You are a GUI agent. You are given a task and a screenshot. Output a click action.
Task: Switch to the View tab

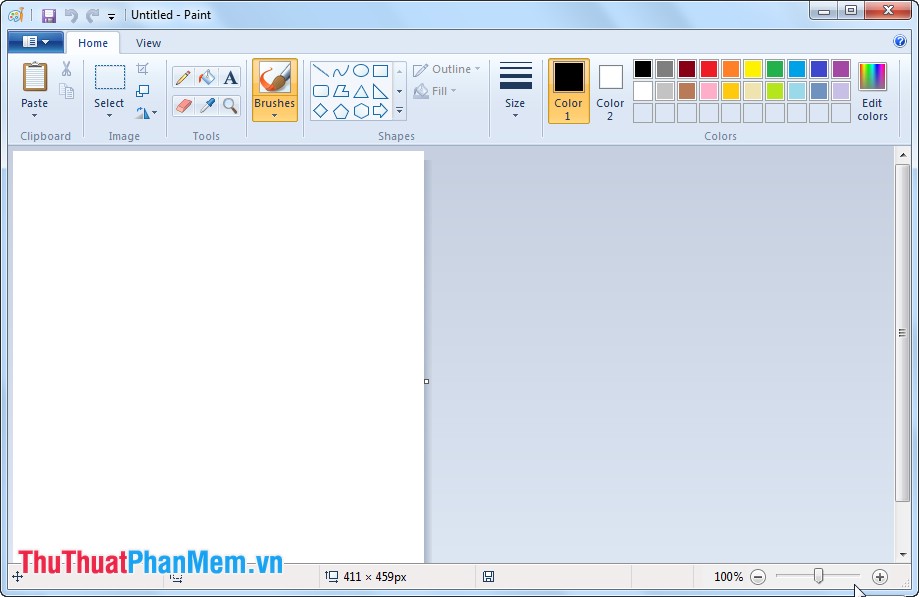coord(148,43)
